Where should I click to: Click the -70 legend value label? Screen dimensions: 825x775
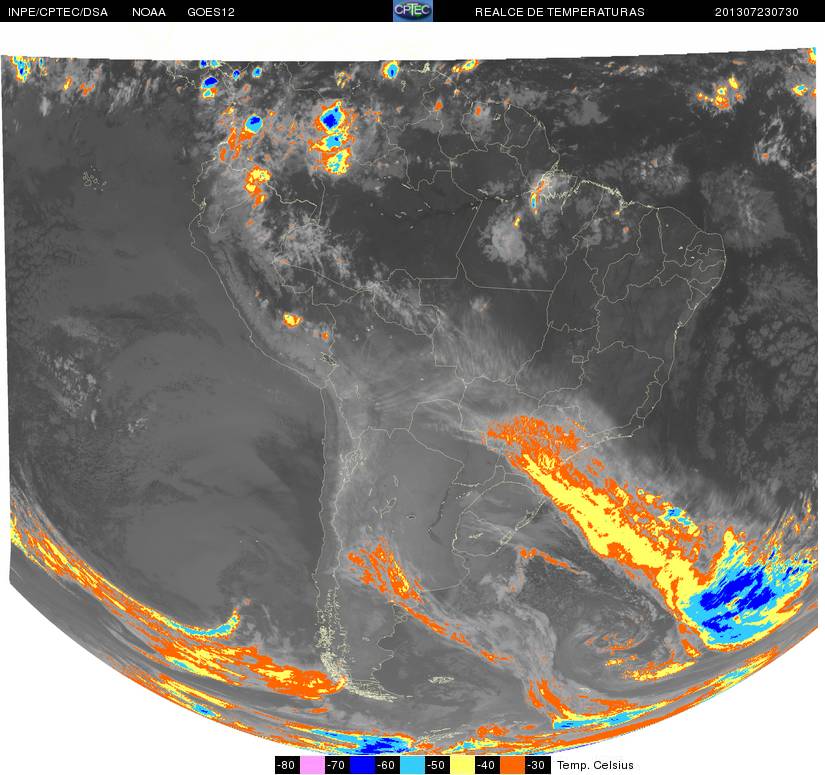pyautogui.click(x=337, y=765)
